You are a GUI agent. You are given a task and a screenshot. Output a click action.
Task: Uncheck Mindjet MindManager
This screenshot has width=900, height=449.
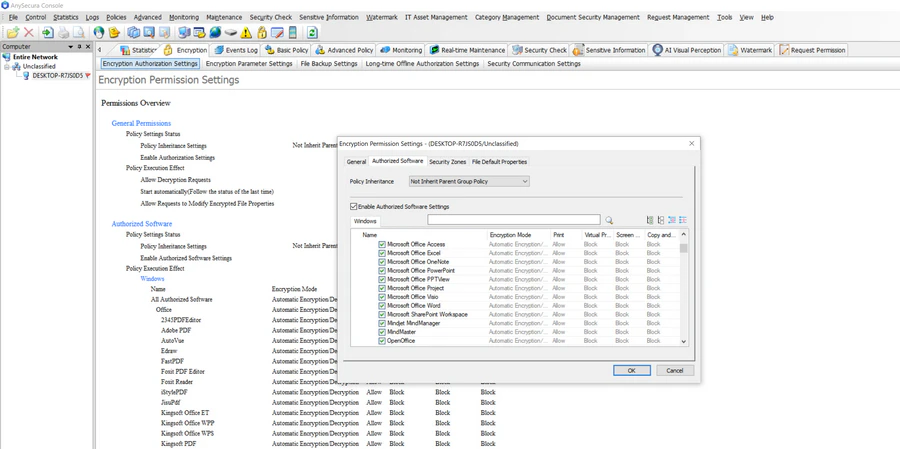(x=382, y=323)
